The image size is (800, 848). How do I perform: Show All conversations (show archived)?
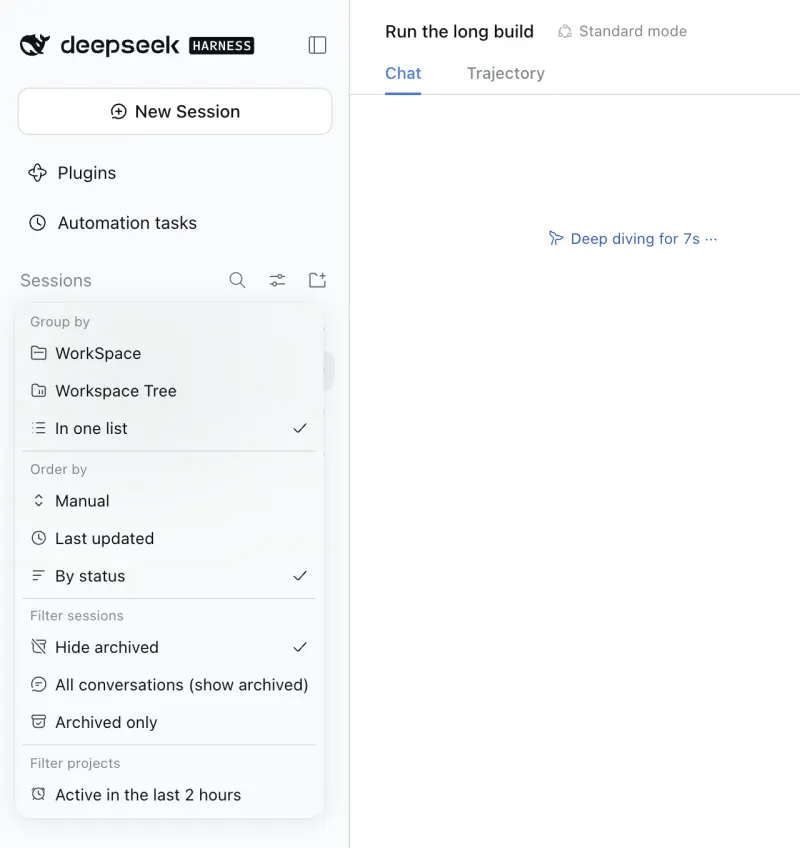click(x=169, y=685)
